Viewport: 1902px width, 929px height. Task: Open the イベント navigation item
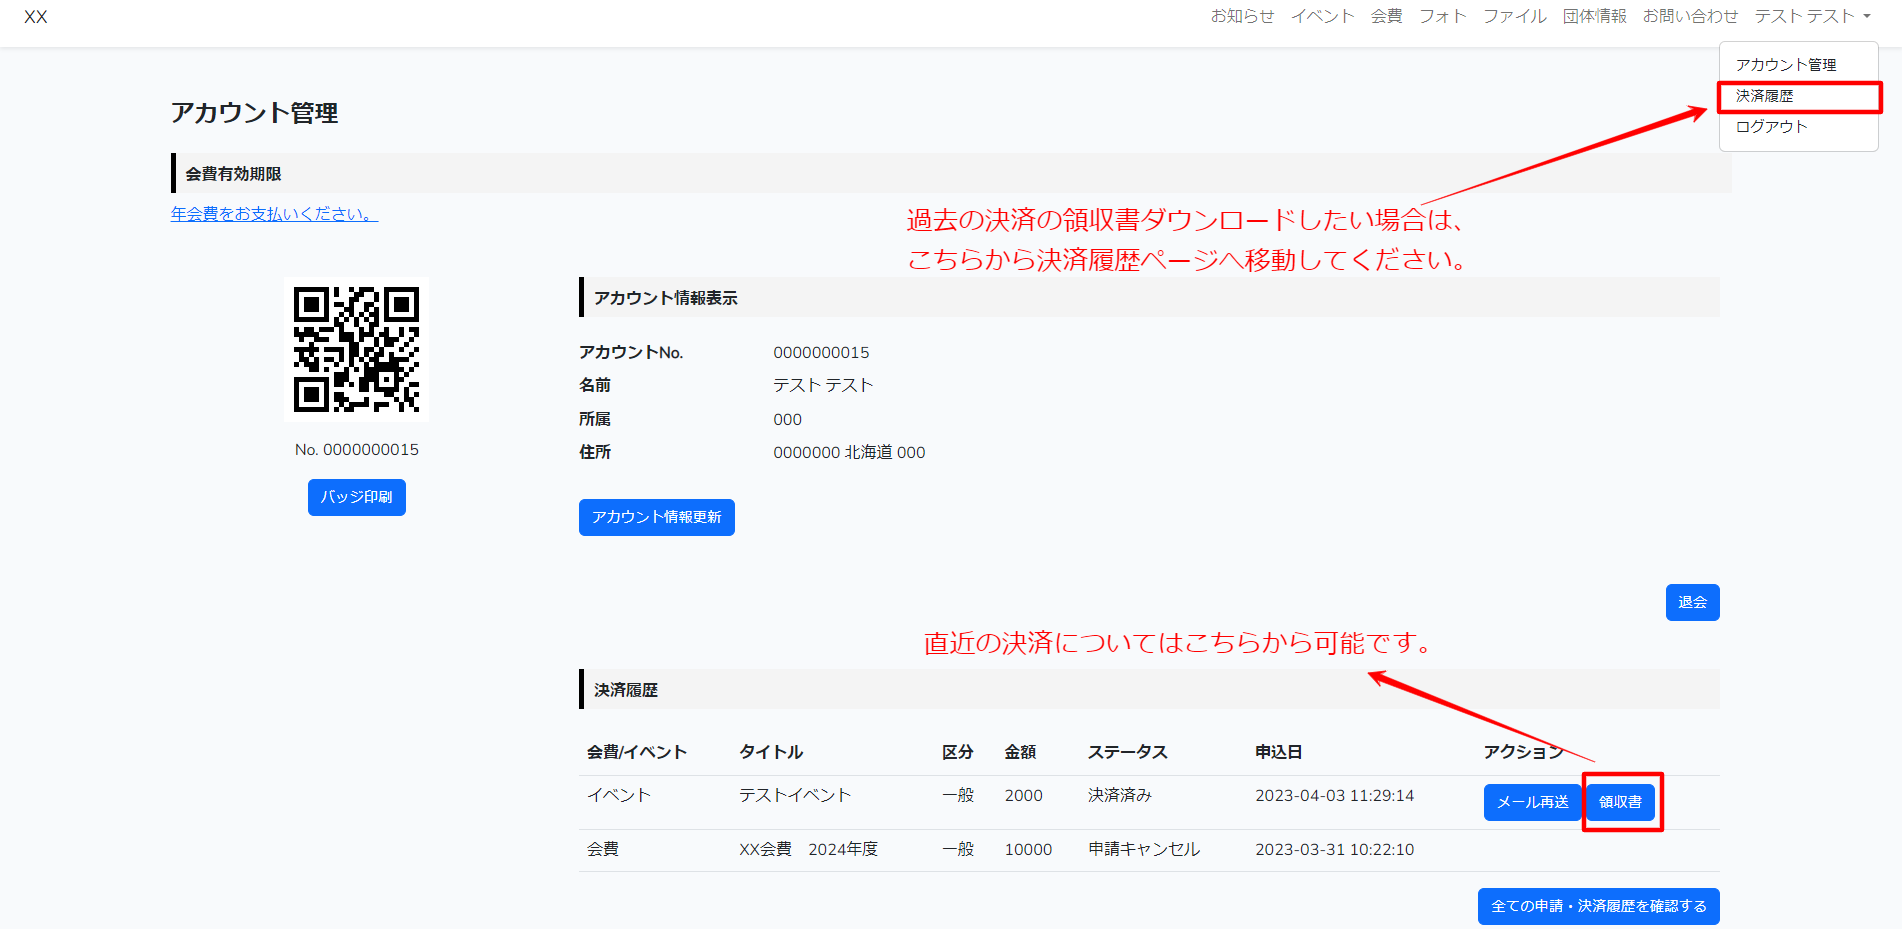pyautogui.click(x=1322, y=16)
